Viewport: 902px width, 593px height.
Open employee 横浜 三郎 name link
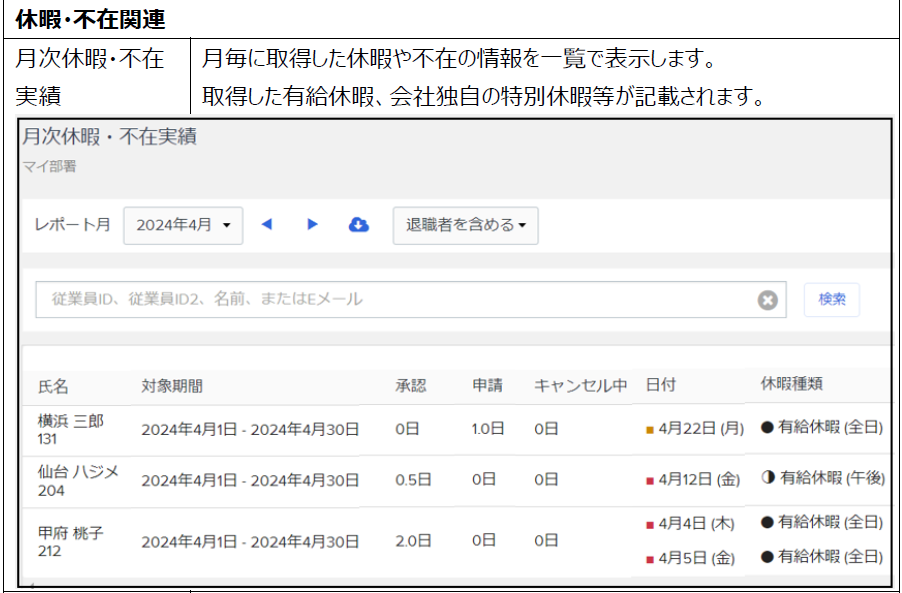[x=70, y=421]
